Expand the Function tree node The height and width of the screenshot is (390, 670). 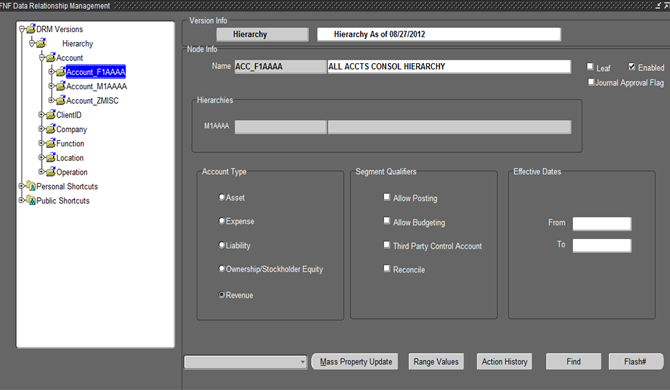click(41, 143)
